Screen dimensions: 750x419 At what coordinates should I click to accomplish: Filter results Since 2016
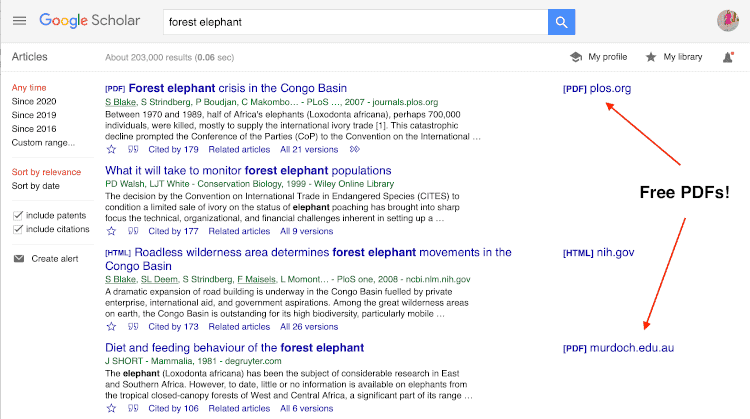pos(33,129)
